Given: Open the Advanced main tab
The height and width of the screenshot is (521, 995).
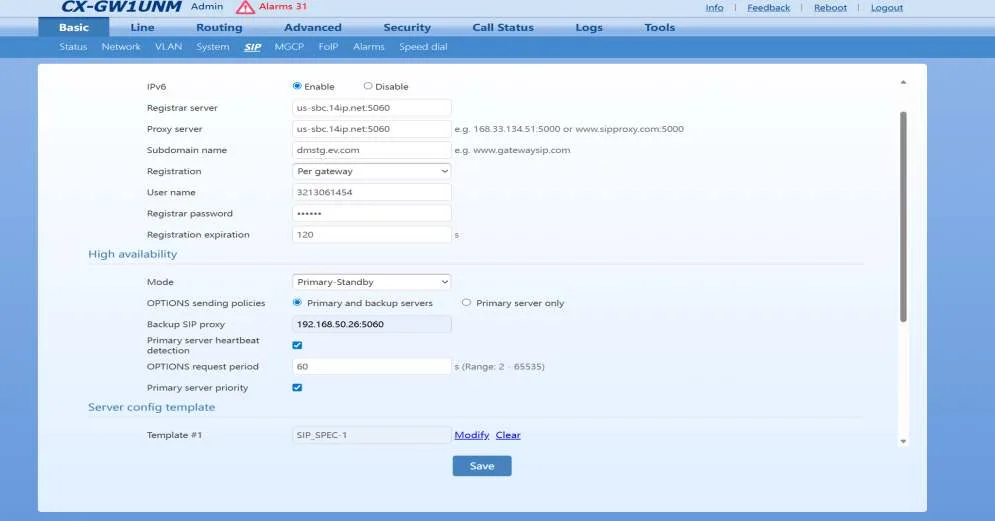Looking at the screenshot, I should click(x=313, y=27).
